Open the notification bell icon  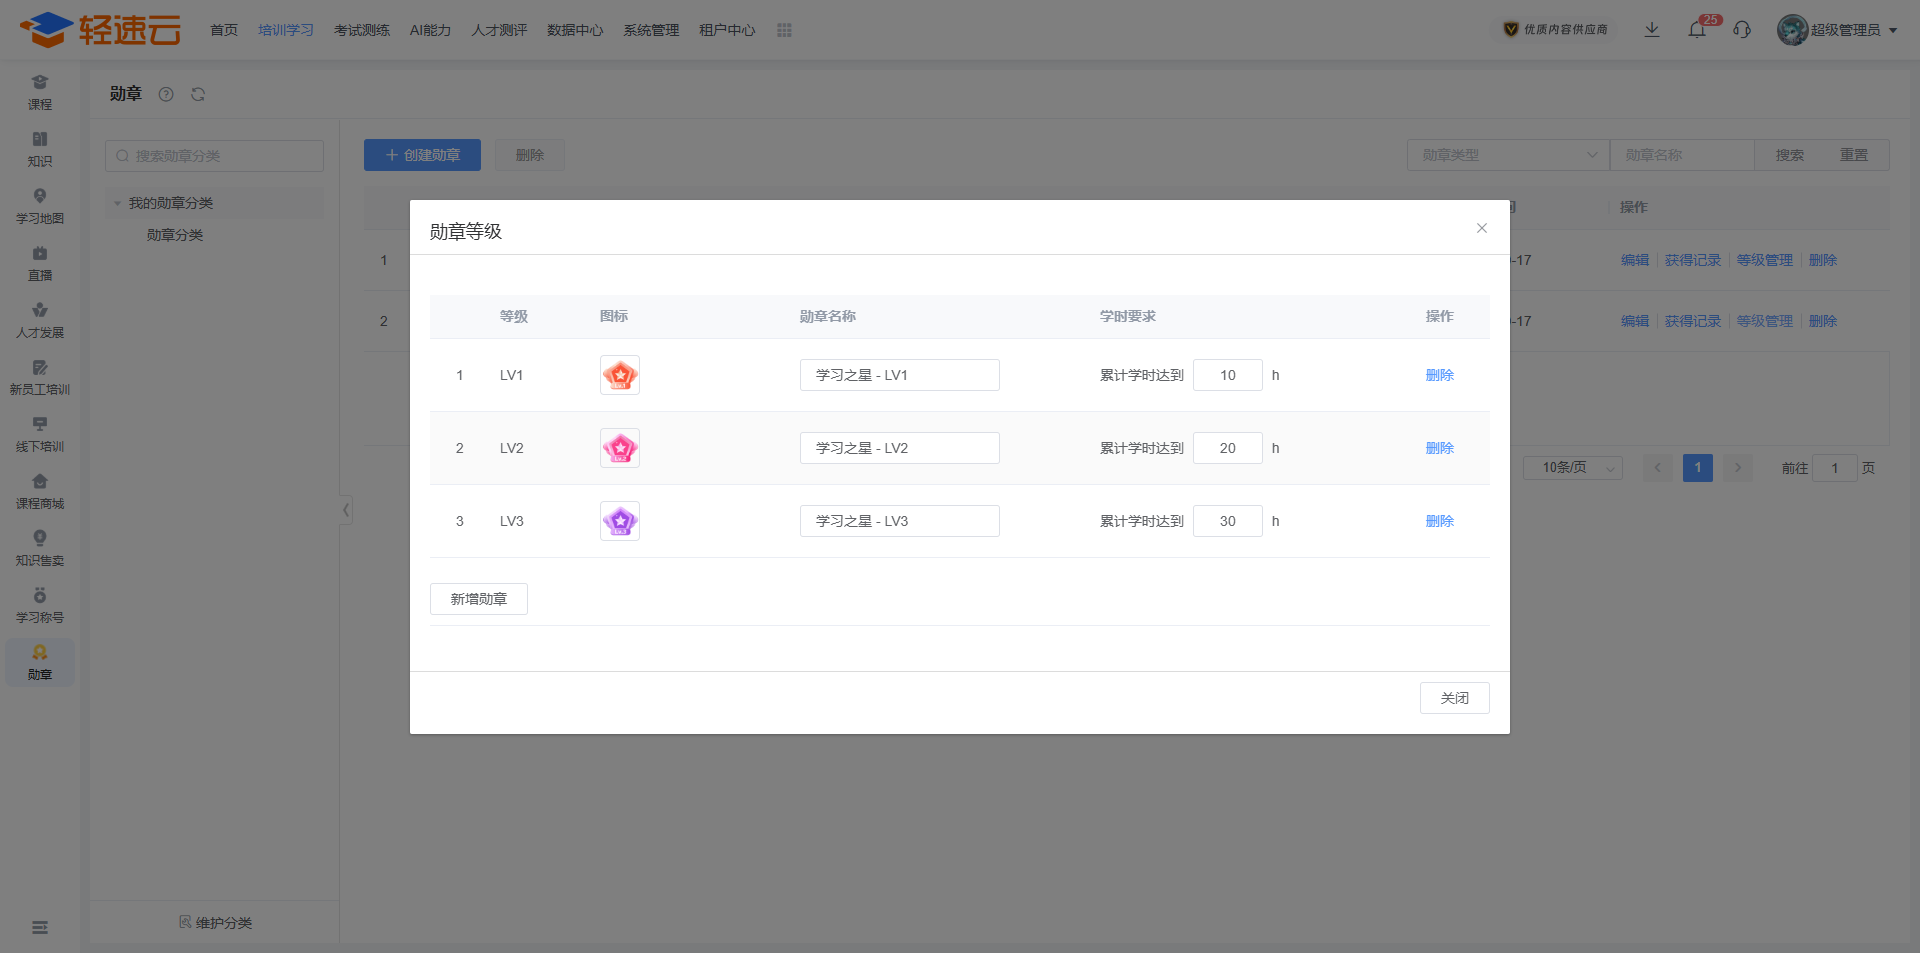pyautogui.click(x=1697, y=30)
